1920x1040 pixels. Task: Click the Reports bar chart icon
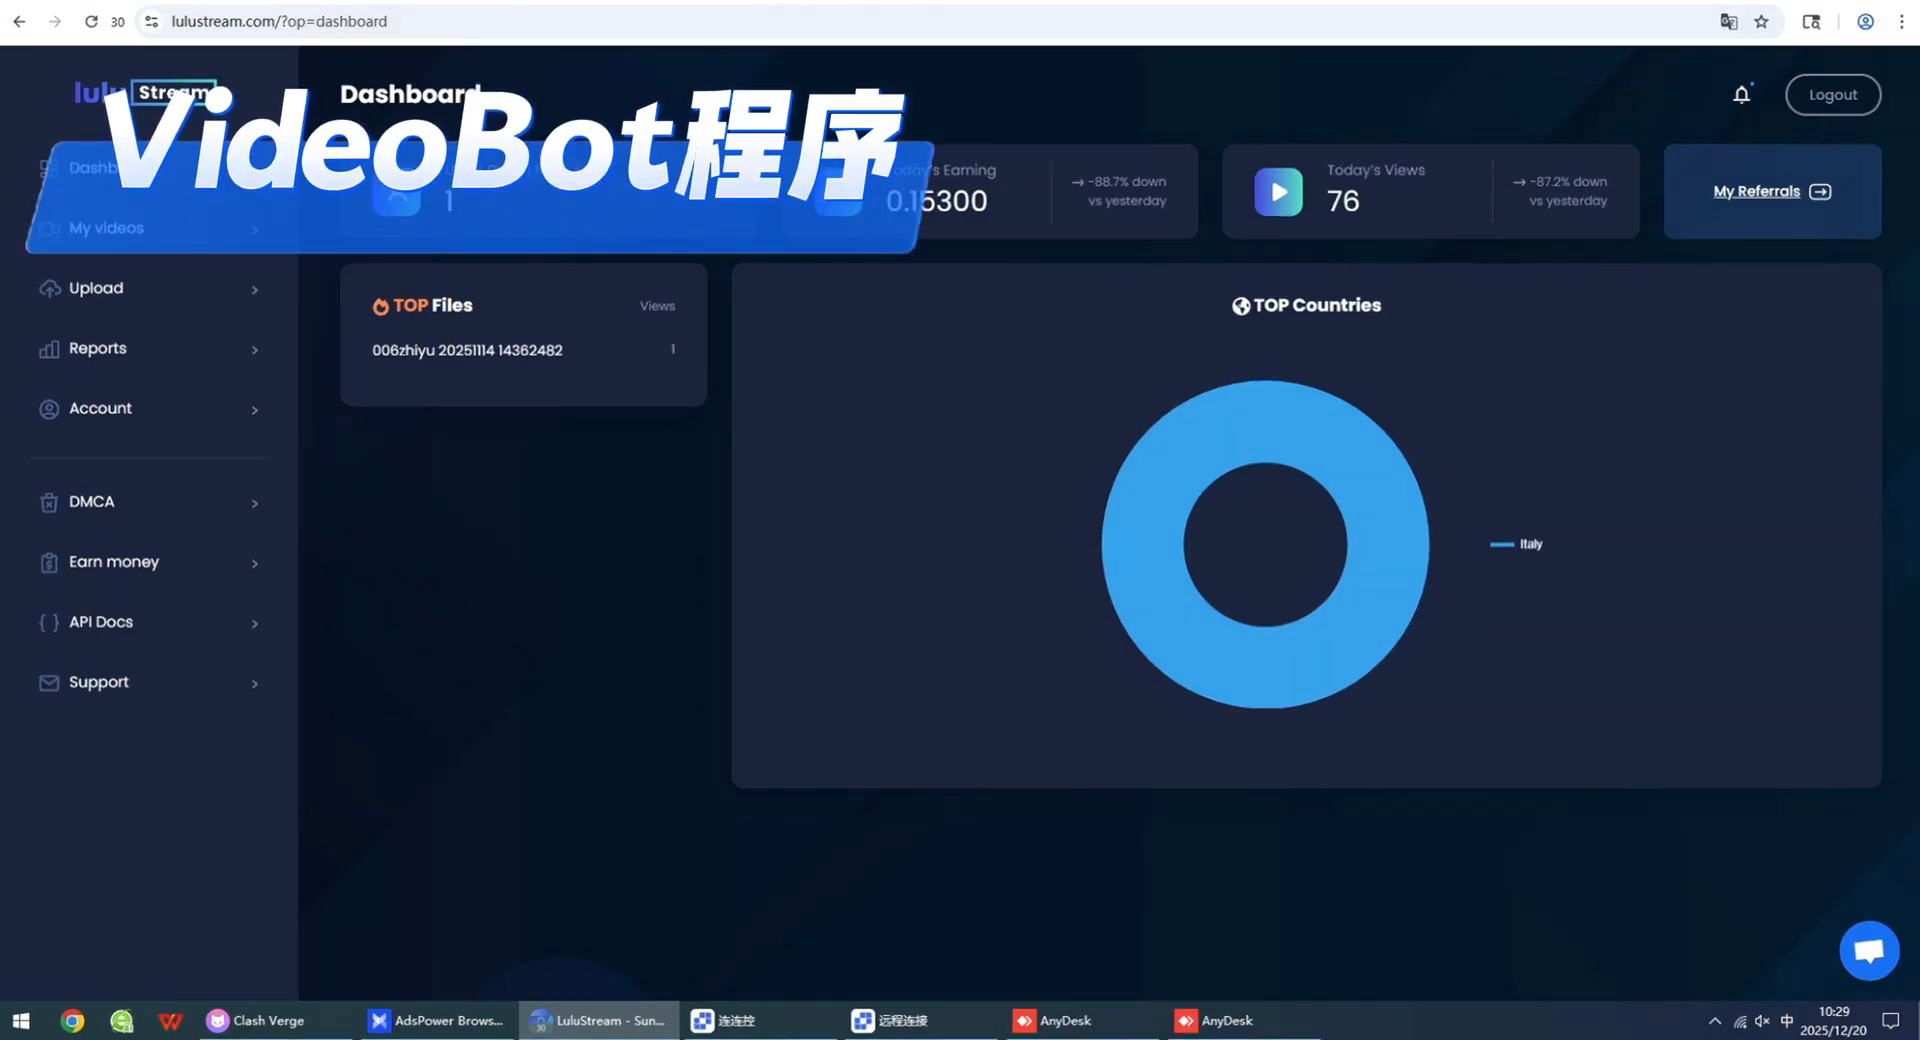(x=49, y=349)
